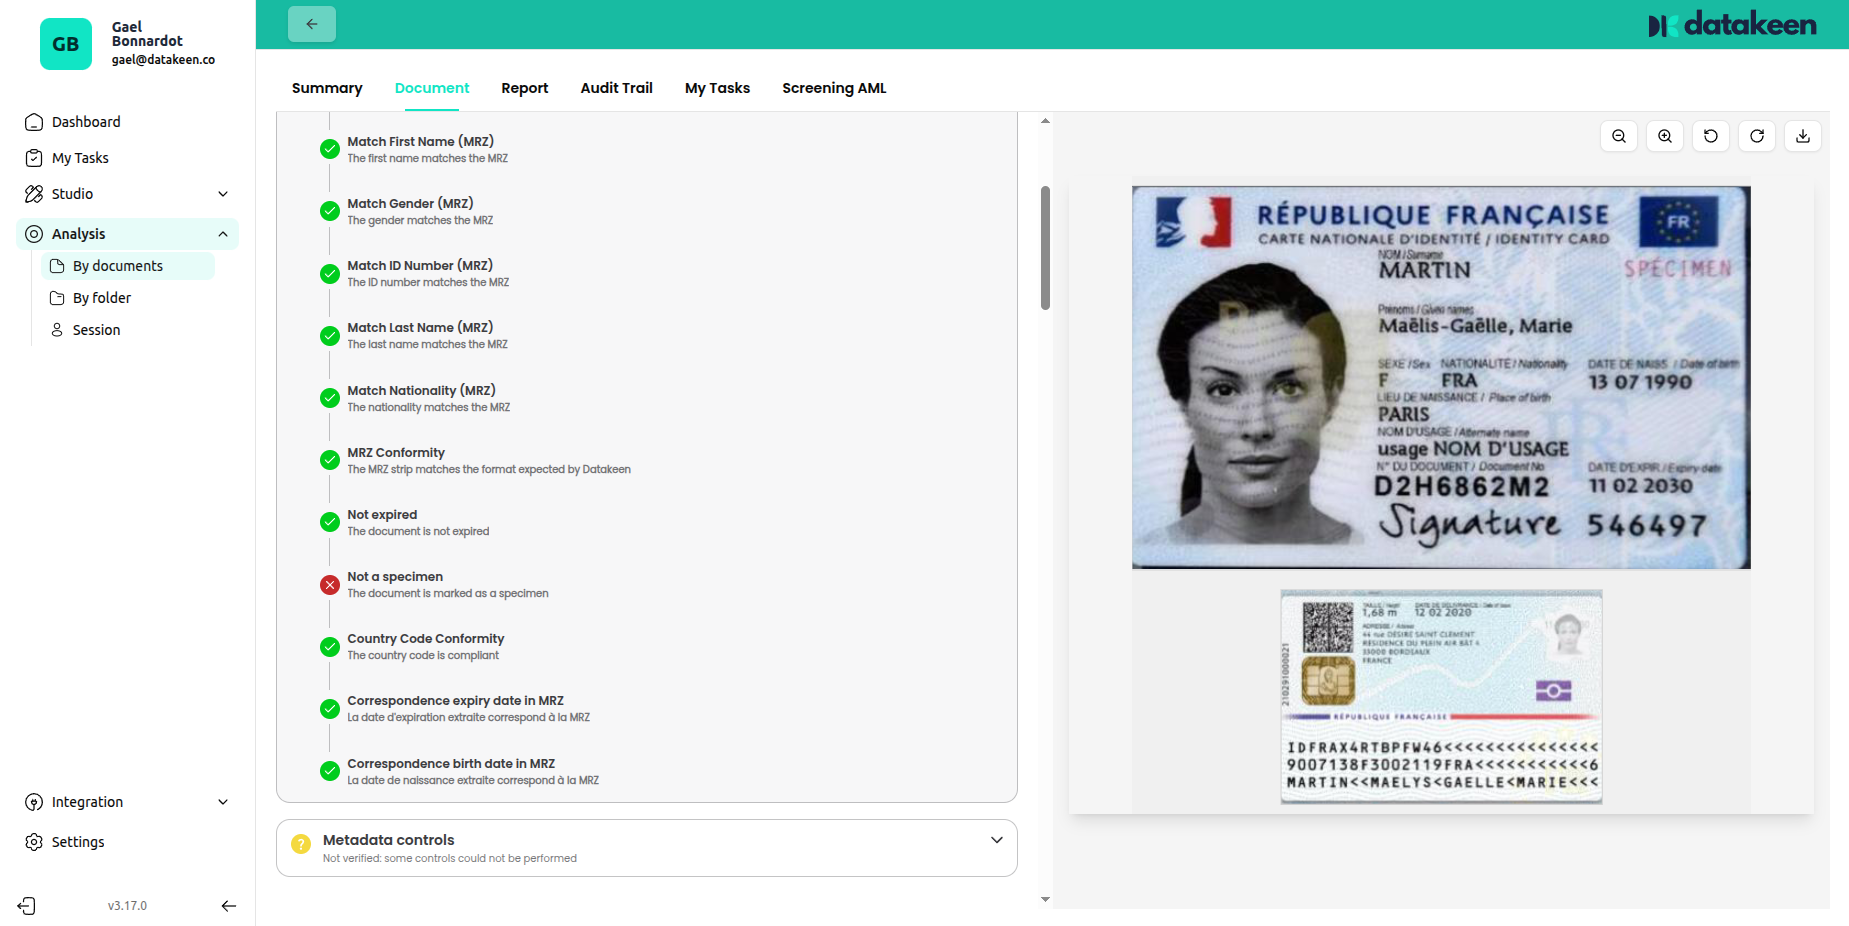1849x926 pixels.
Task: Click the zoom in magnifier icon
Action: [x=1664, y=136]
